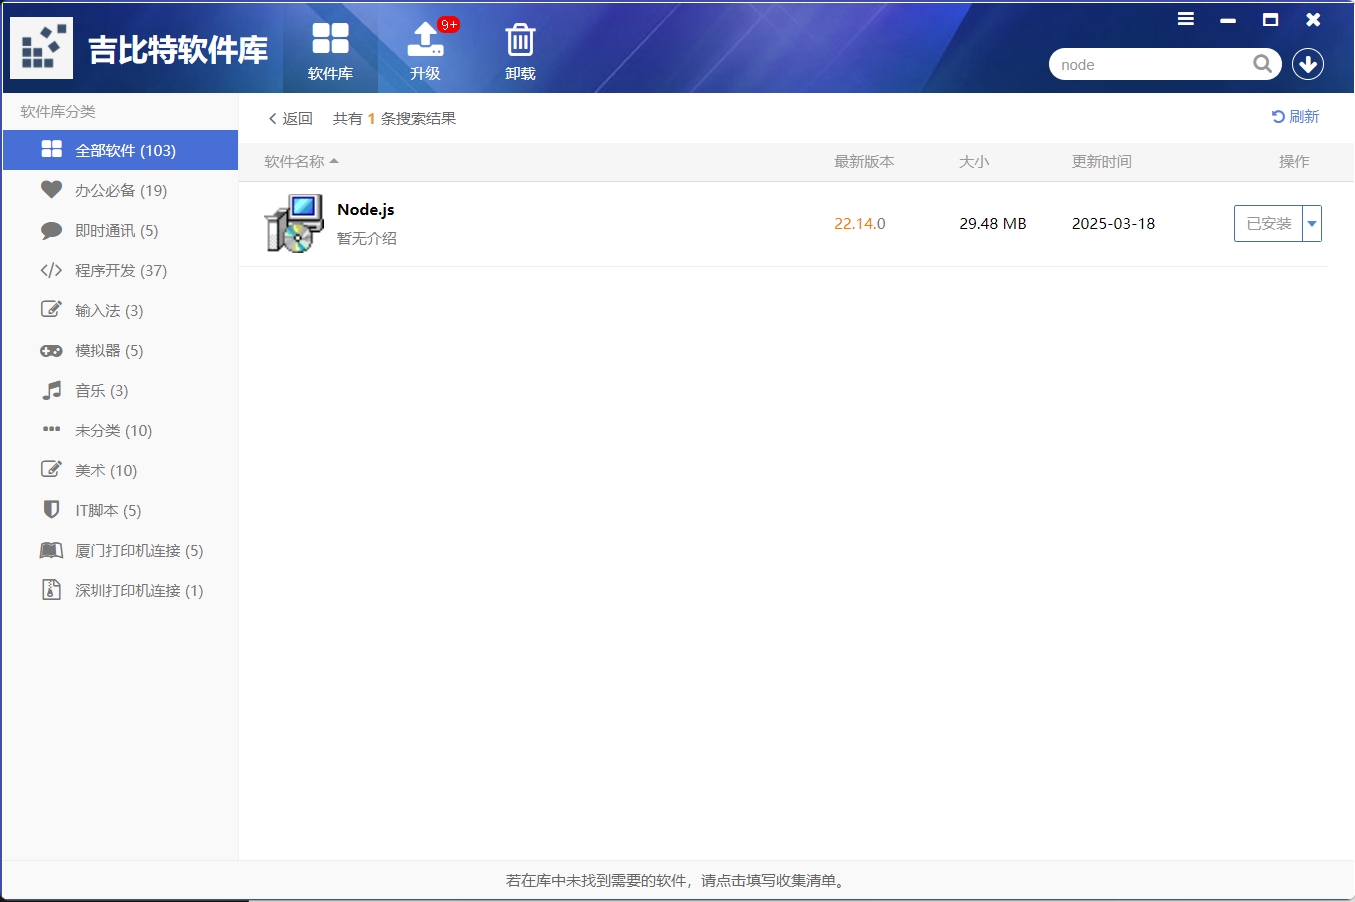Refresh results with the 刷新 link
Screen dimensions: 1355x902
coord(1295,117)
